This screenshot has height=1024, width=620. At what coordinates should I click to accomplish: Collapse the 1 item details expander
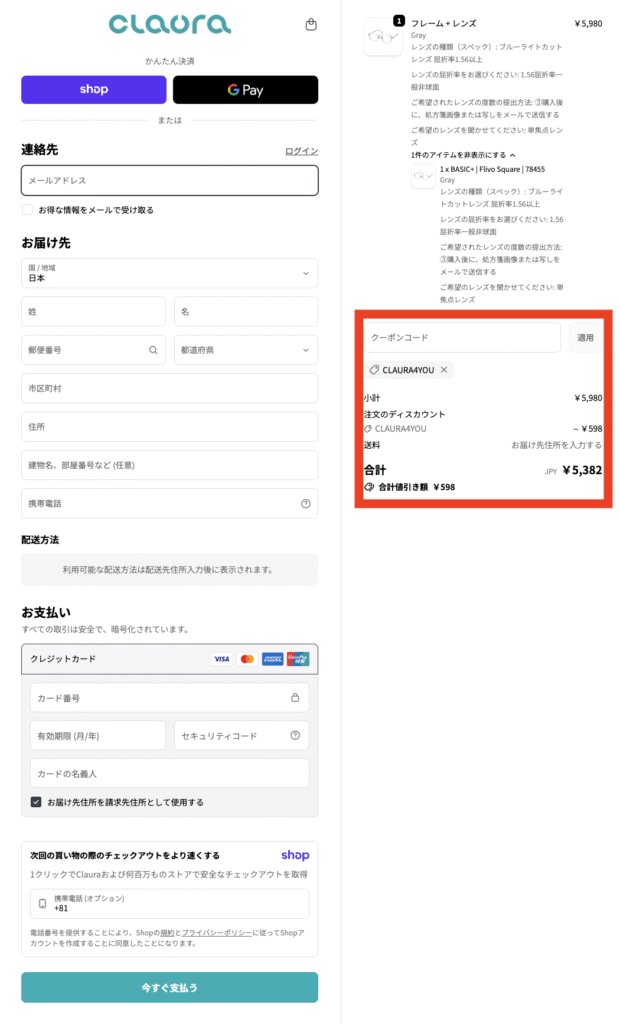(x=463, y=156)
